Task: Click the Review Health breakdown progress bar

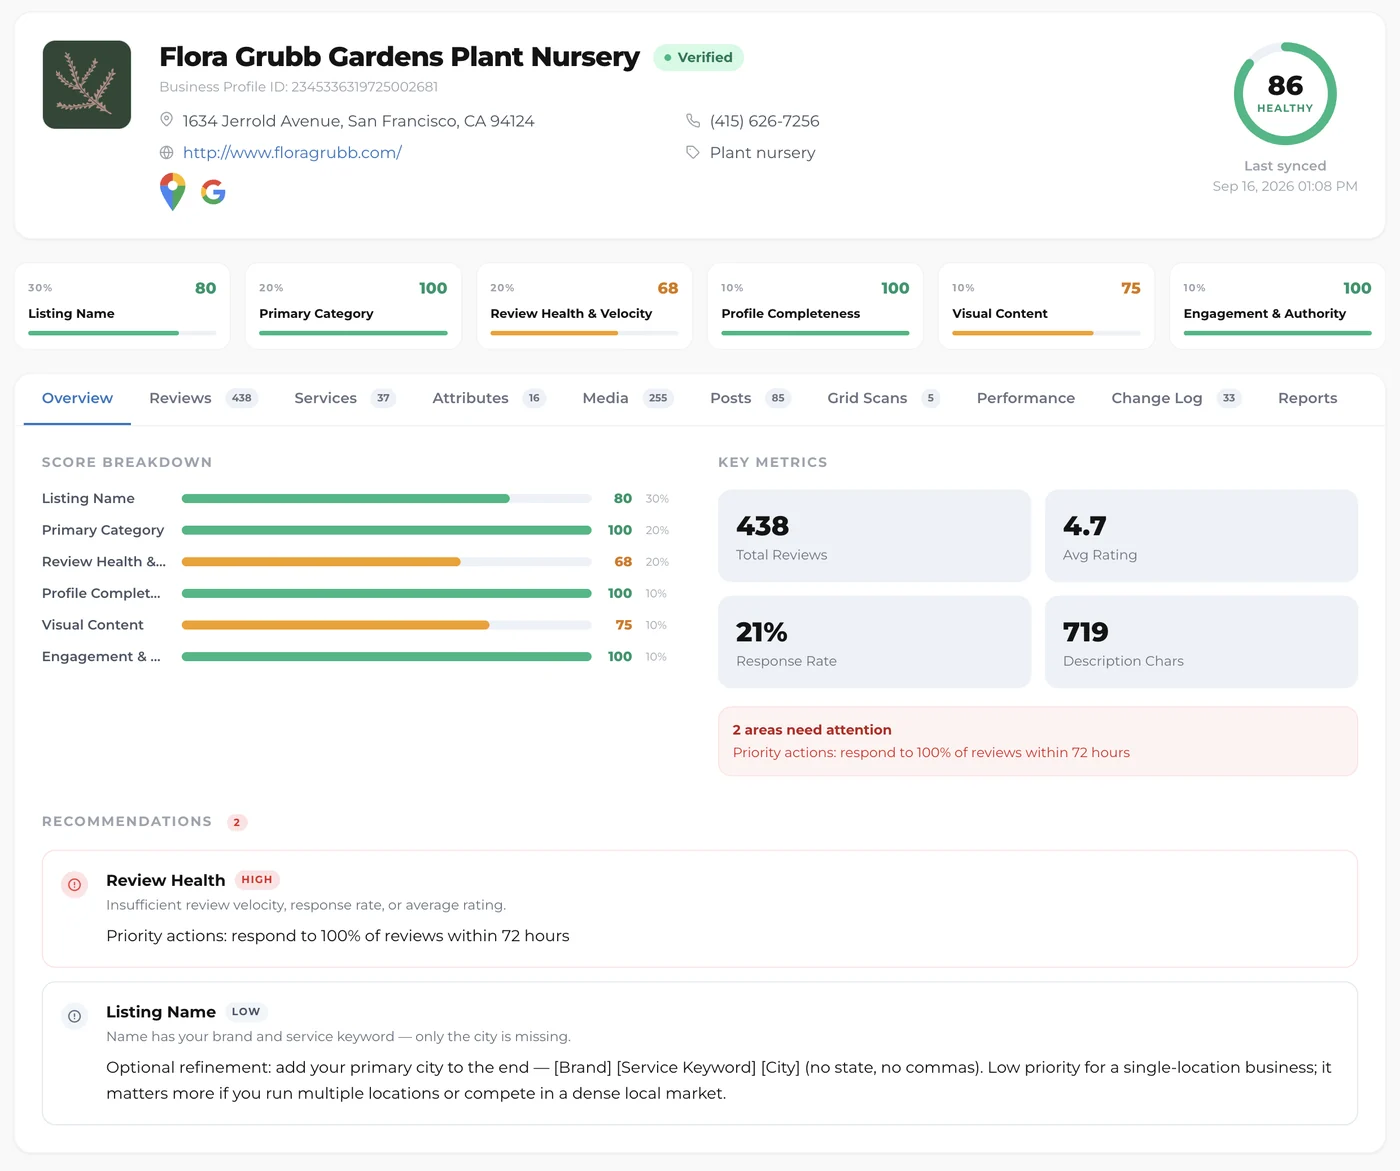Action: [387, 562]
